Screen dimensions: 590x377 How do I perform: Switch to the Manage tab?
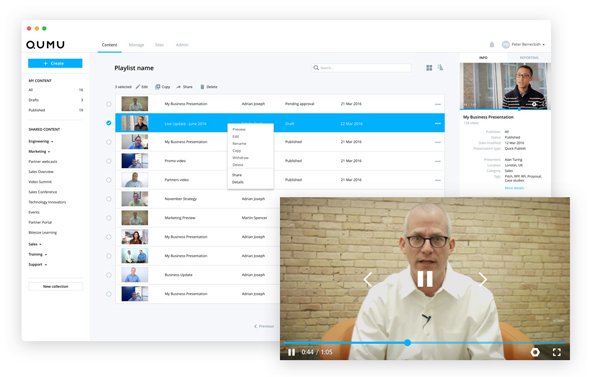pyautogui.click(x=136, y=45)
